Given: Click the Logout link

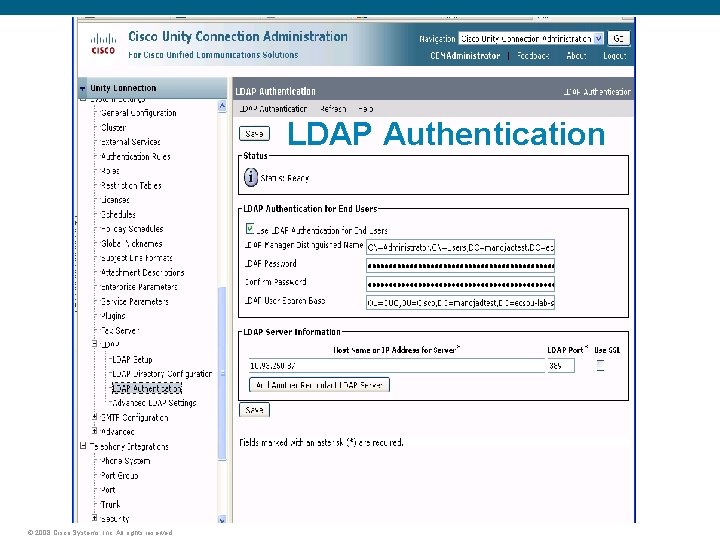Looking at the screenshot, I should coord(614,56).
